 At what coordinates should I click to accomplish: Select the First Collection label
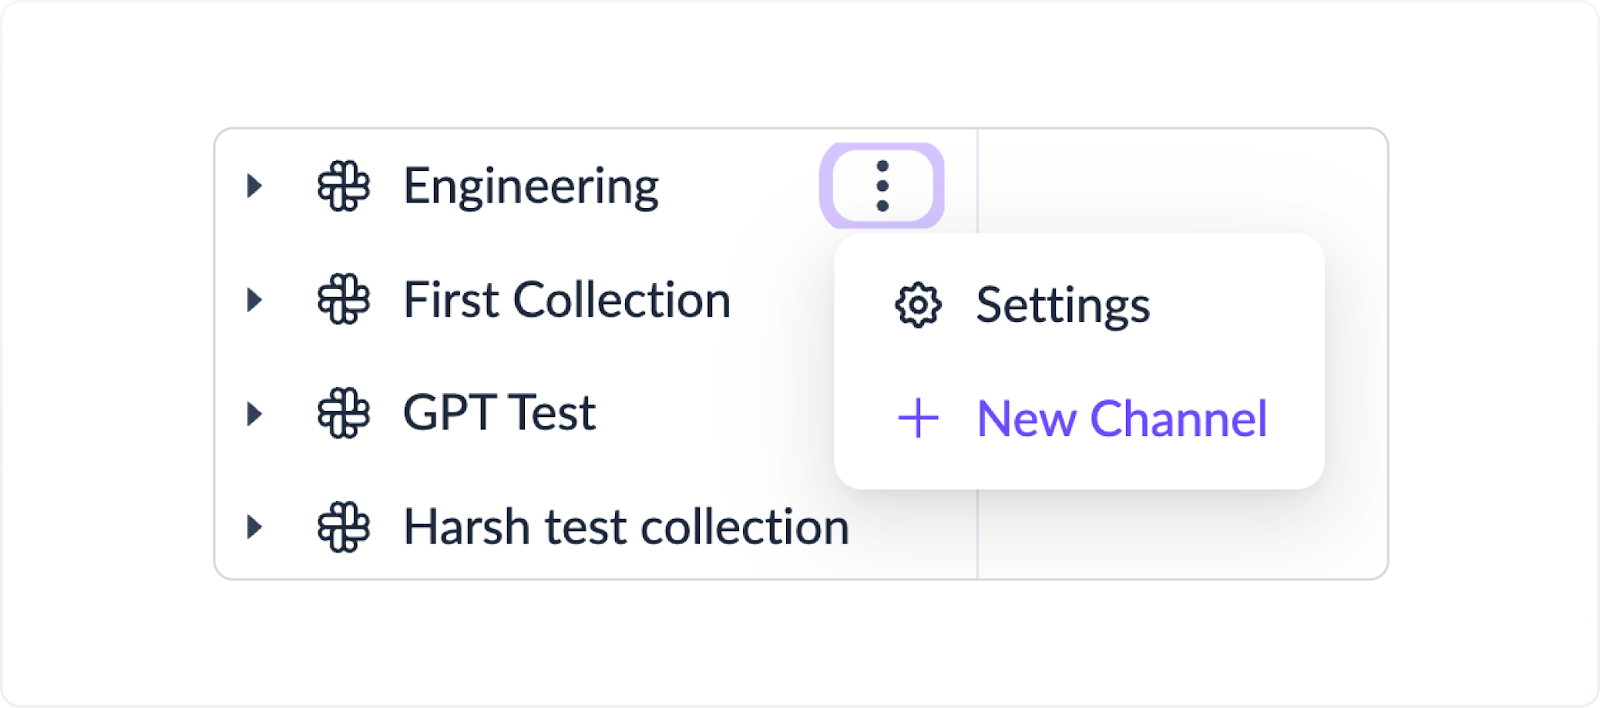567,299
